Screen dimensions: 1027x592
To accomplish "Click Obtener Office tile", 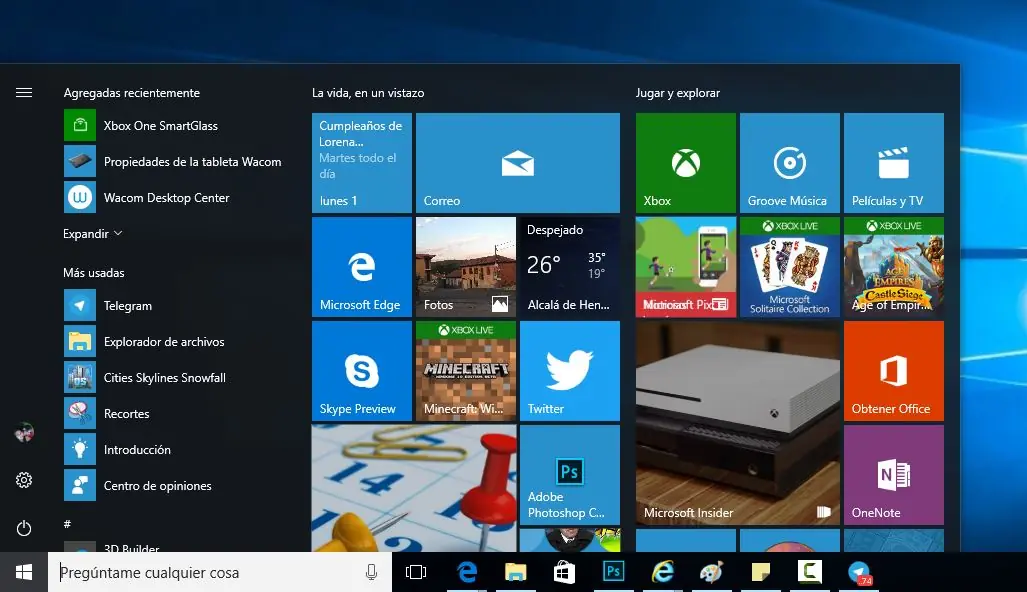I will pos(893,370).
